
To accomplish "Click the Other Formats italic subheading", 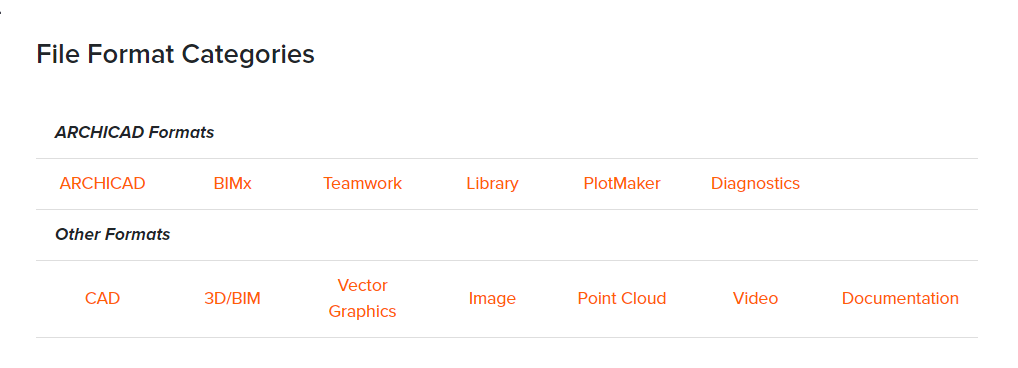I will 112,234.
